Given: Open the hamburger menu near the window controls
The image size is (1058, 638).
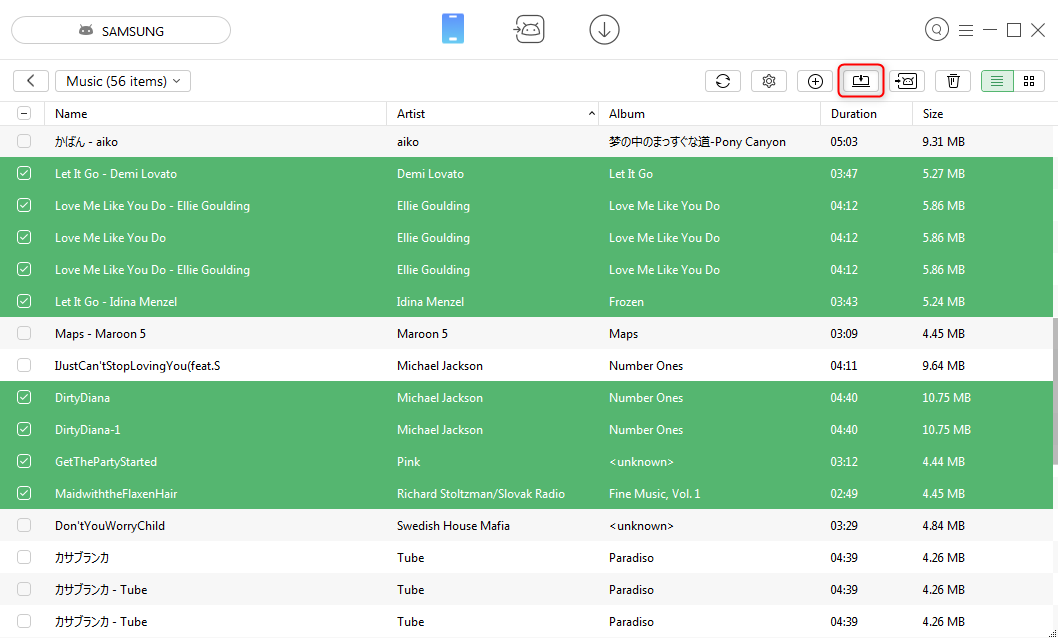Looking at the screenshot, I should pos(966,29).
